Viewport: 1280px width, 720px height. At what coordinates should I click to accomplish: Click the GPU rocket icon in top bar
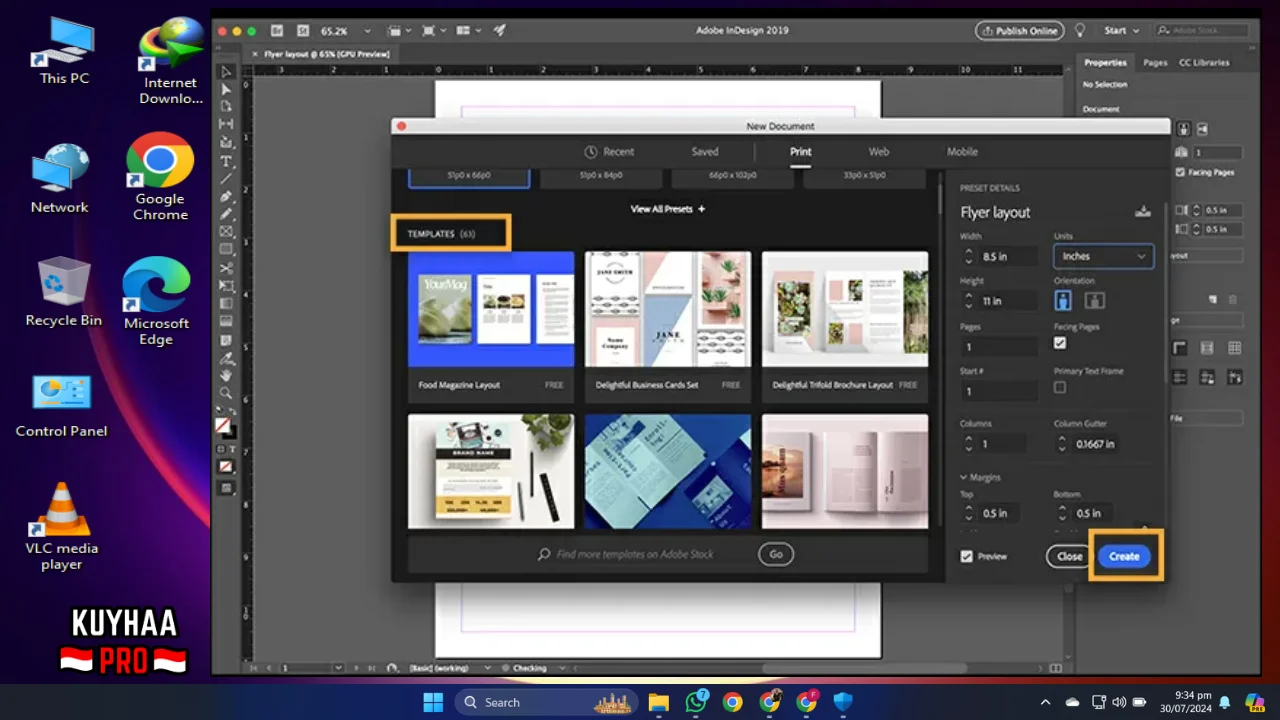coord(499,31)
